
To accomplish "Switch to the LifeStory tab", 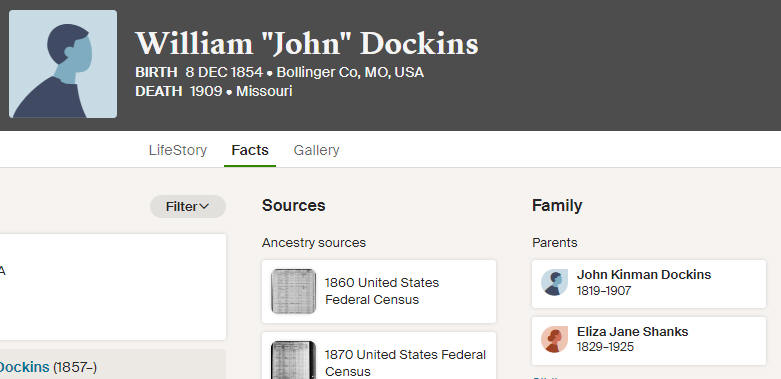I will (178, 150).
